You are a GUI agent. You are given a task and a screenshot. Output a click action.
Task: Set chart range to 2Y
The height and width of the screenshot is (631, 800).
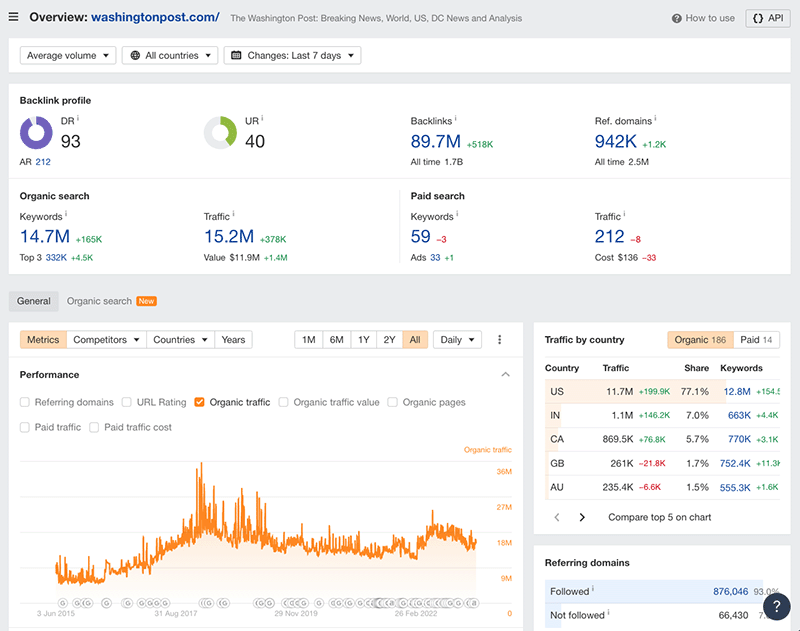pos(390,340)
